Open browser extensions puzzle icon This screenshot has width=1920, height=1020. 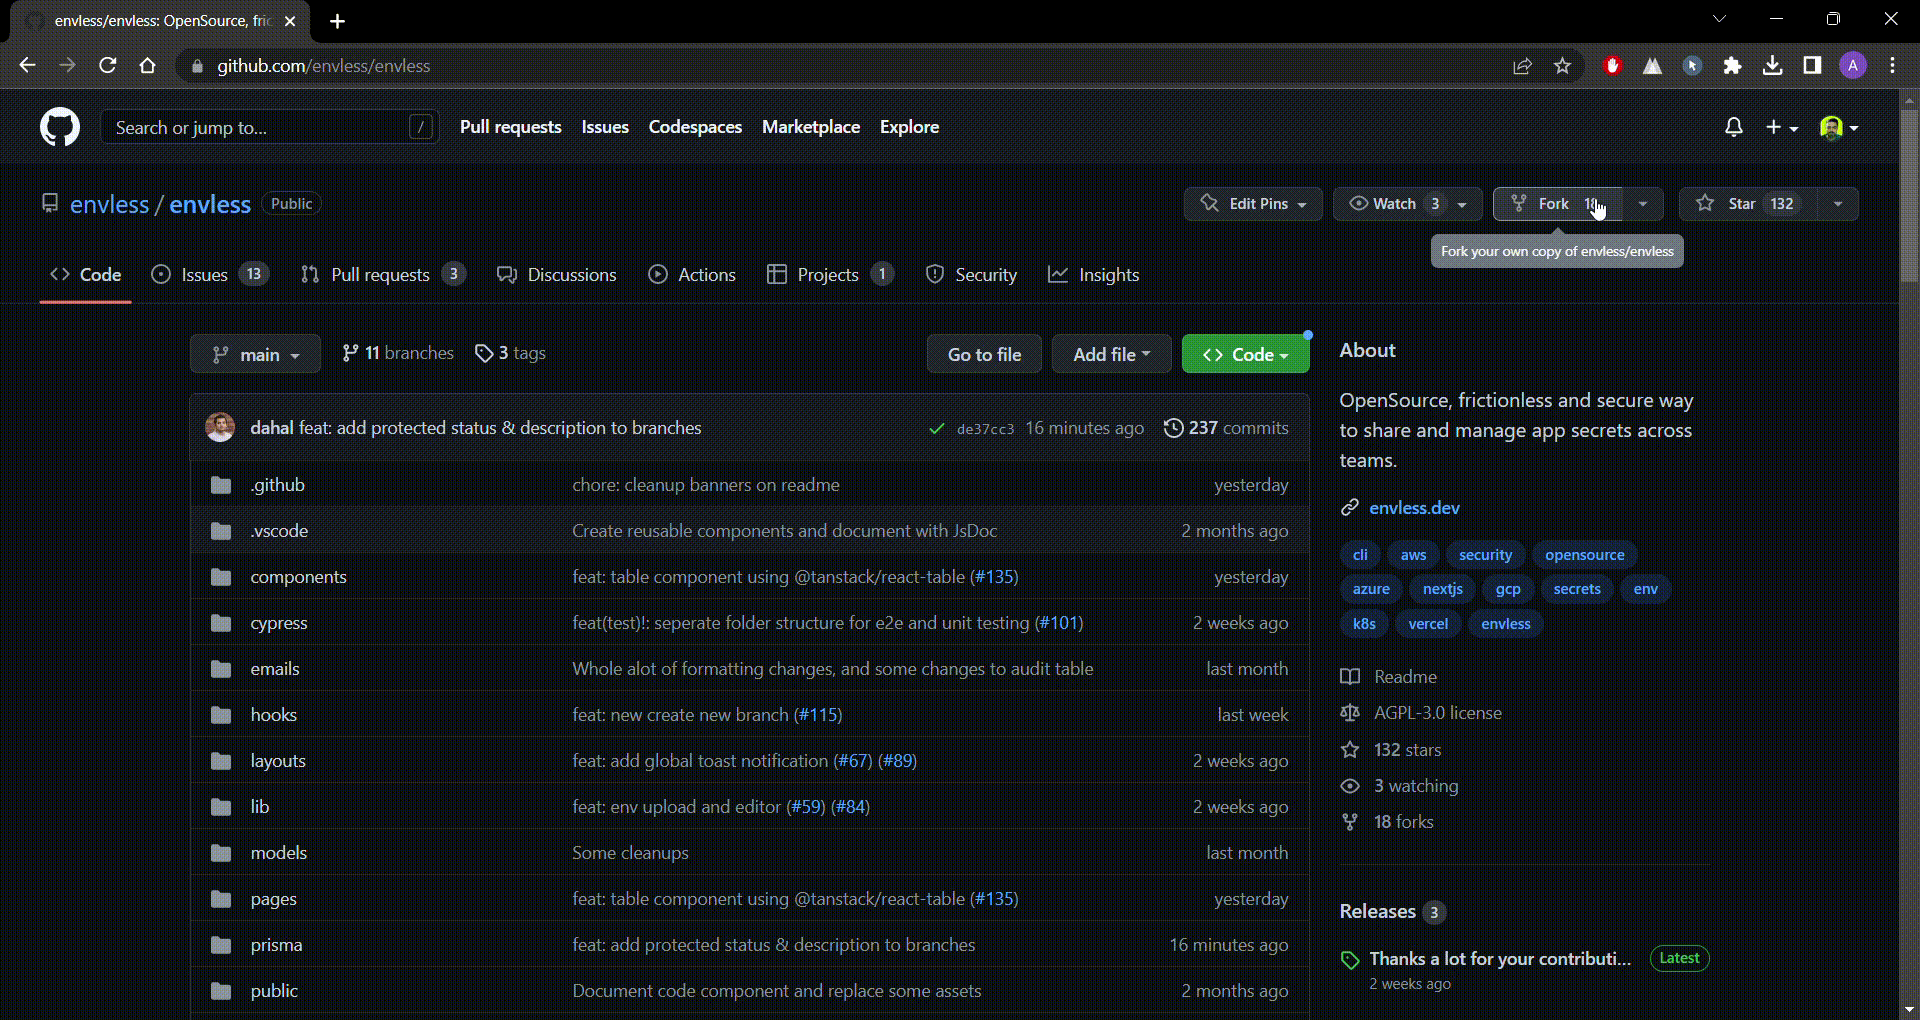click(x=1732, y=66)
